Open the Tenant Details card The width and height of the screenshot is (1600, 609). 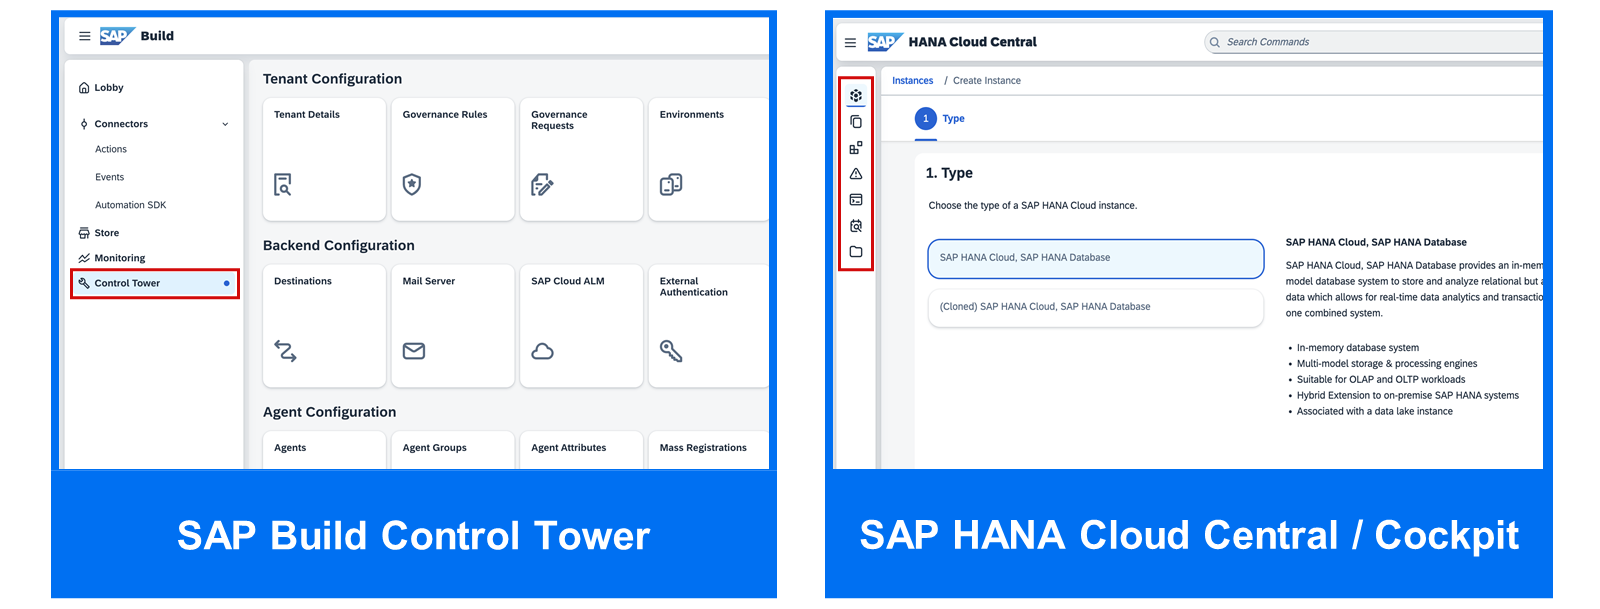click(324, 159)
